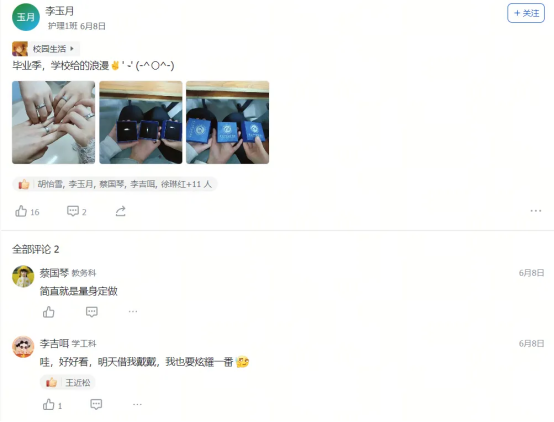Share the post using the arrow icon
Image resolution: width=554 pixels, height=422 pixels.
120,211
